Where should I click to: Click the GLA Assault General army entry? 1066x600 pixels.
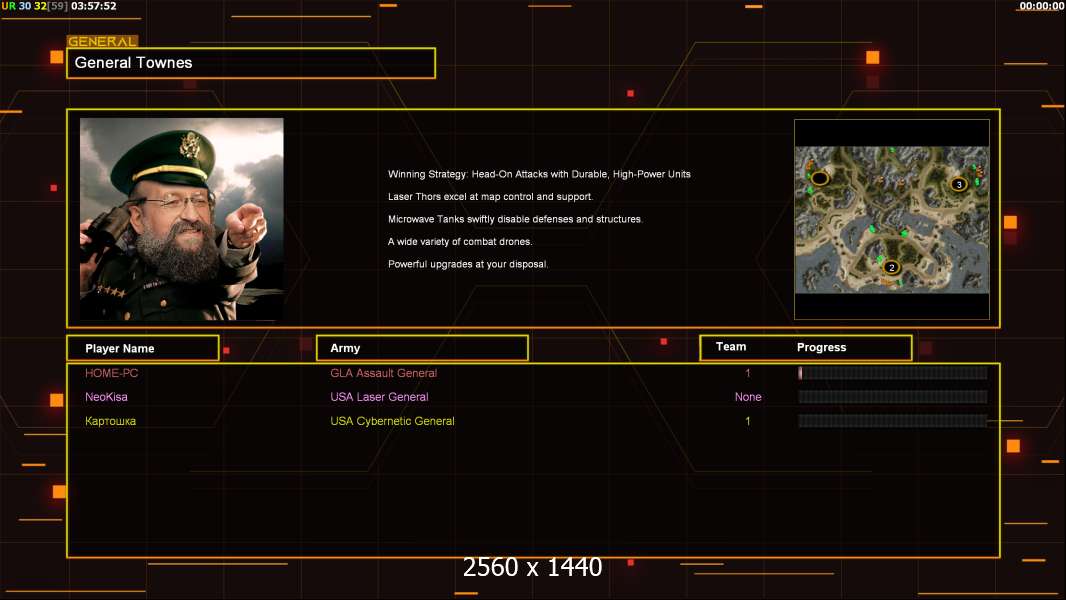(x=383, y=373)
